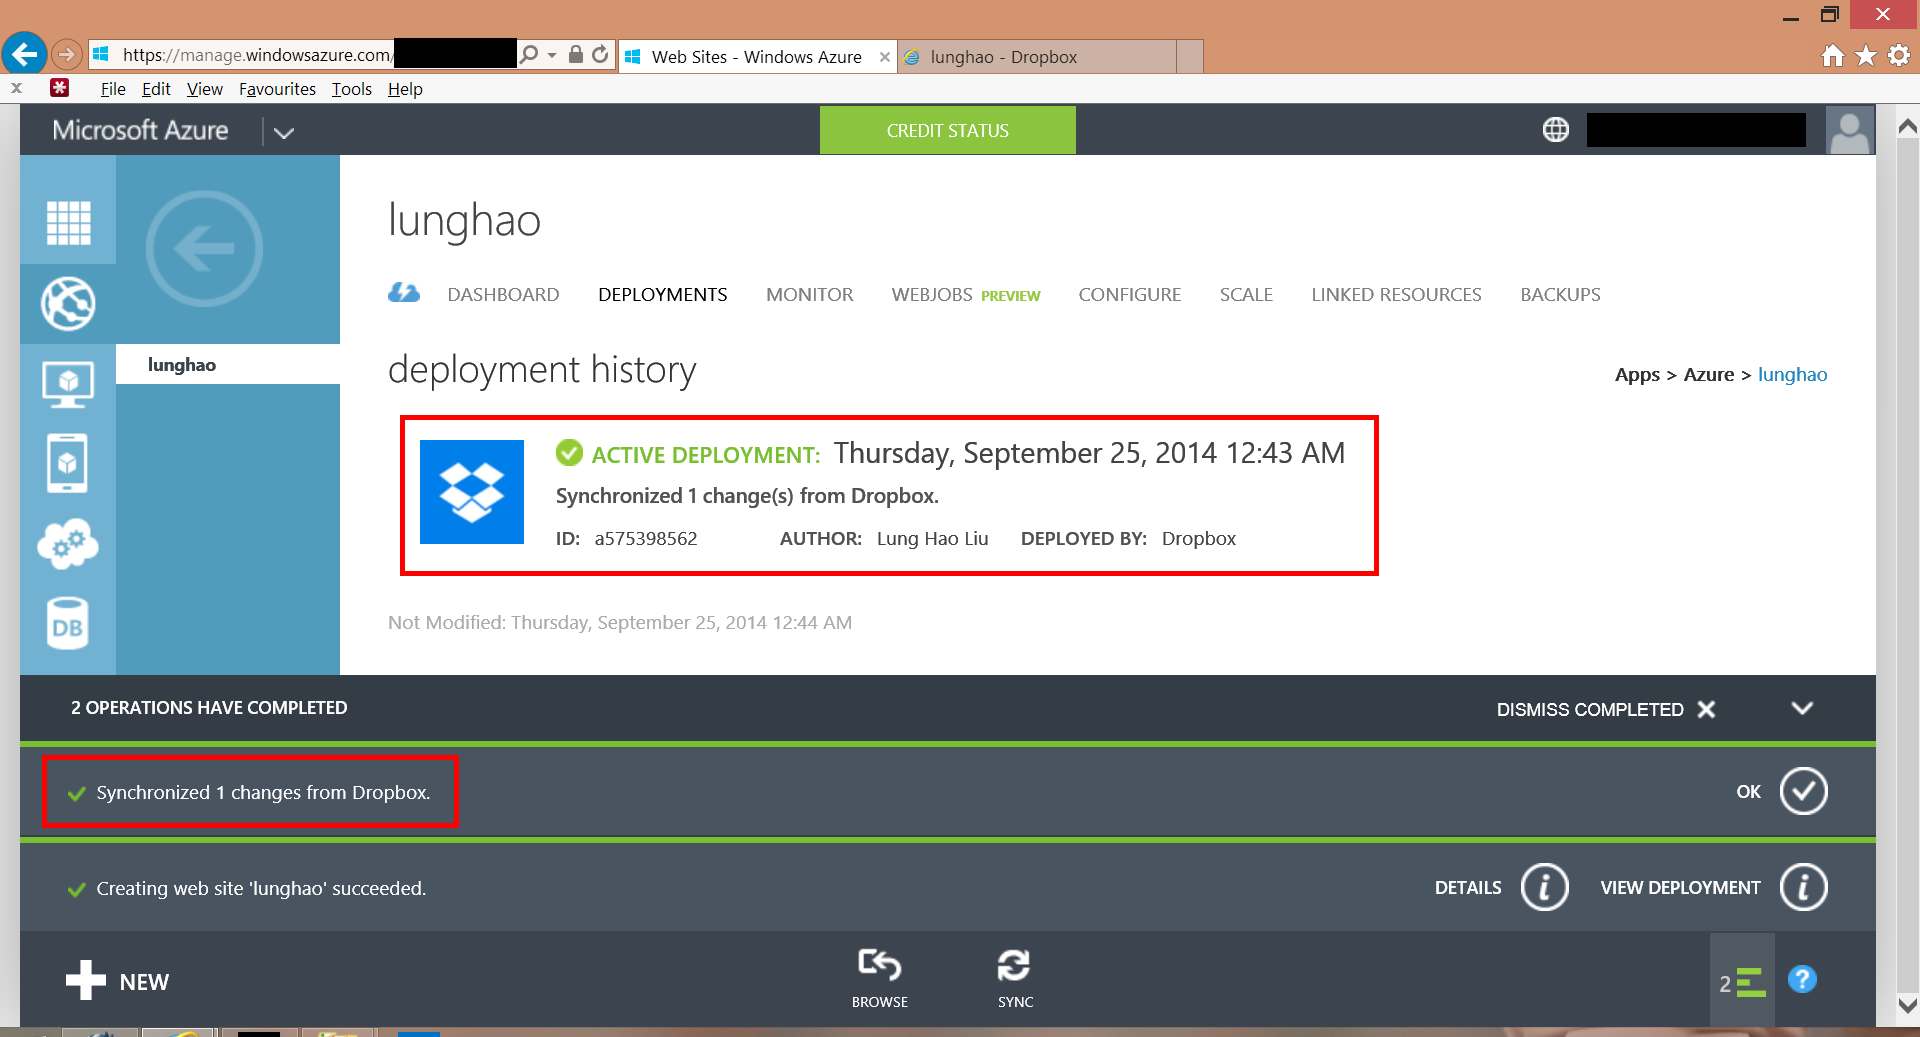
Task: Switch to the WEBJOBS preview tab
Action: click(x=965, y=295)
